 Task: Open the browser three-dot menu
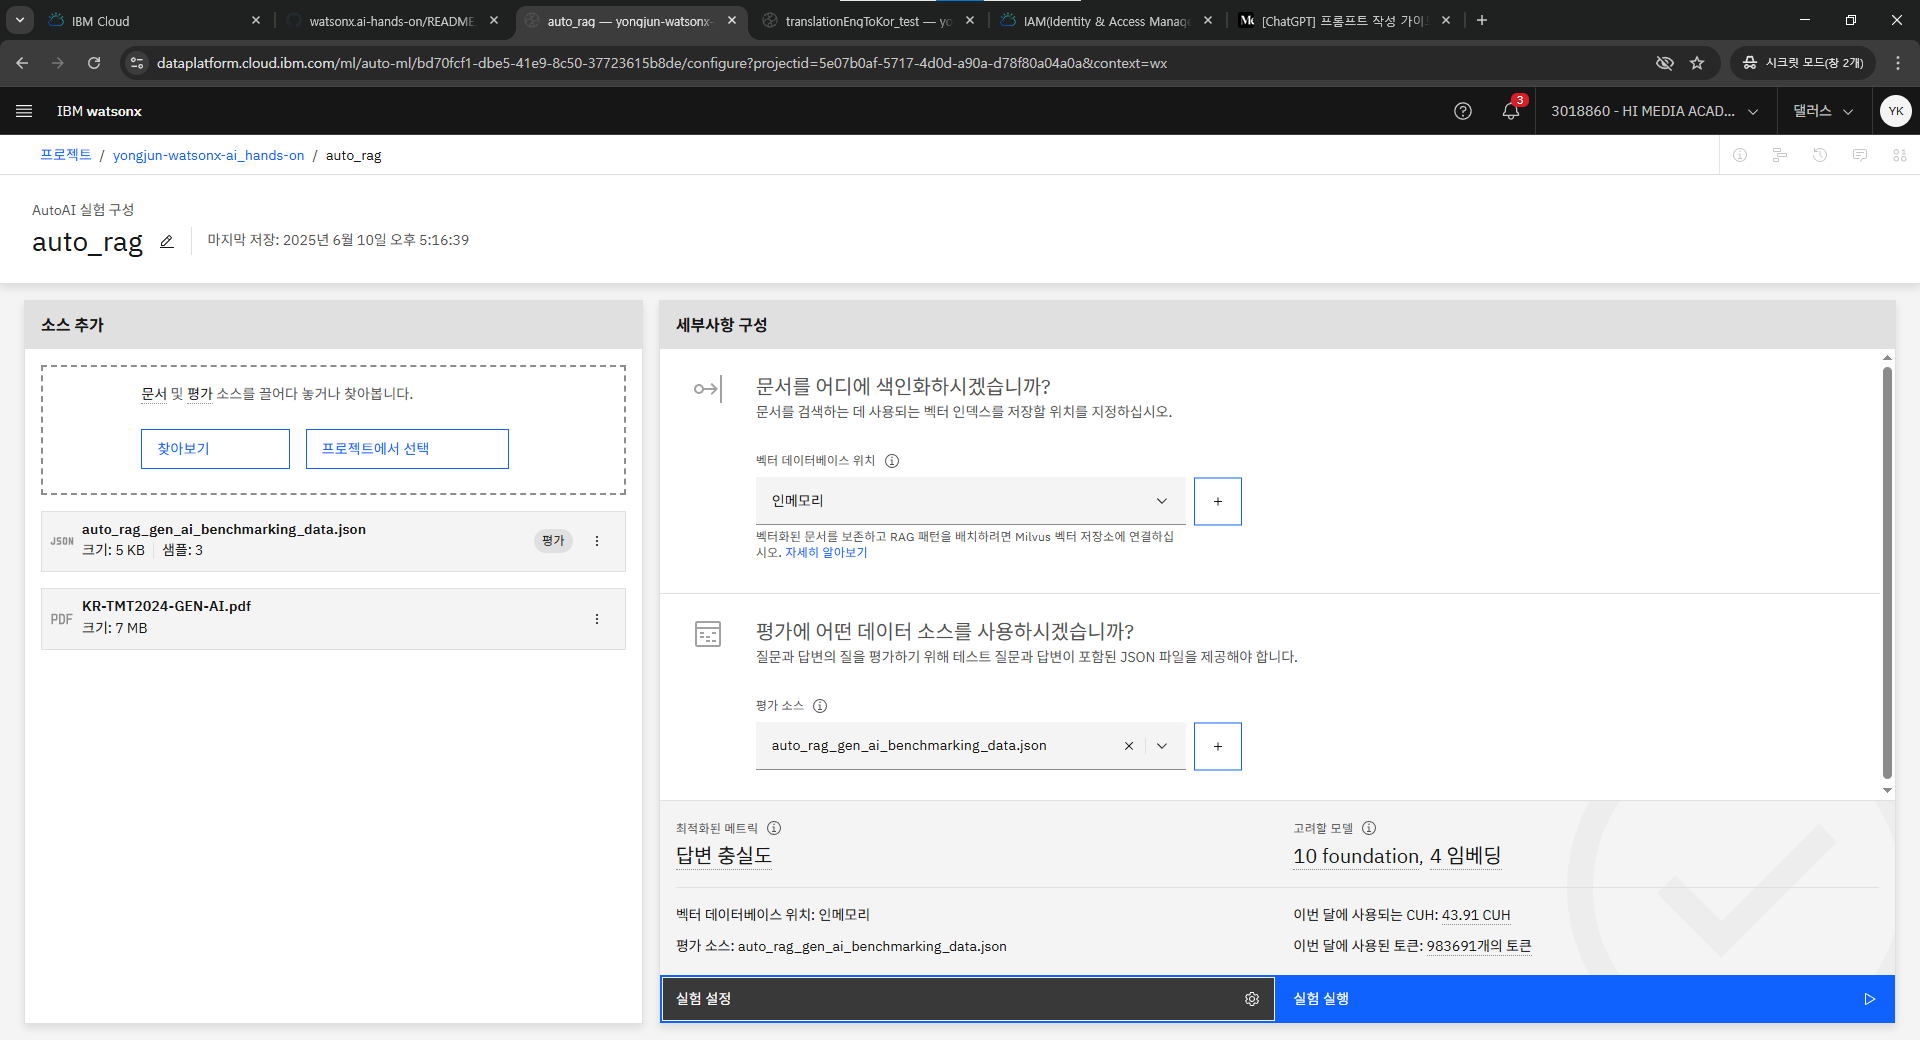coord(1898,63)
